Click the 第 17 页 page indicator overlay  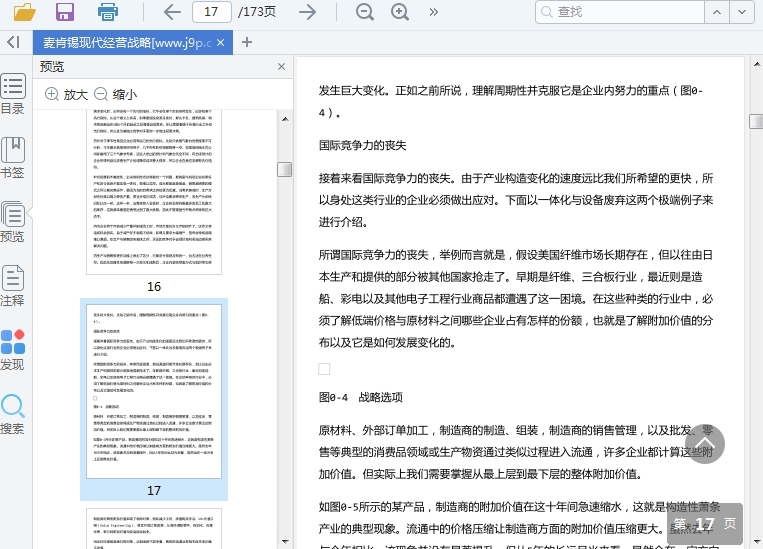[705, 524]
